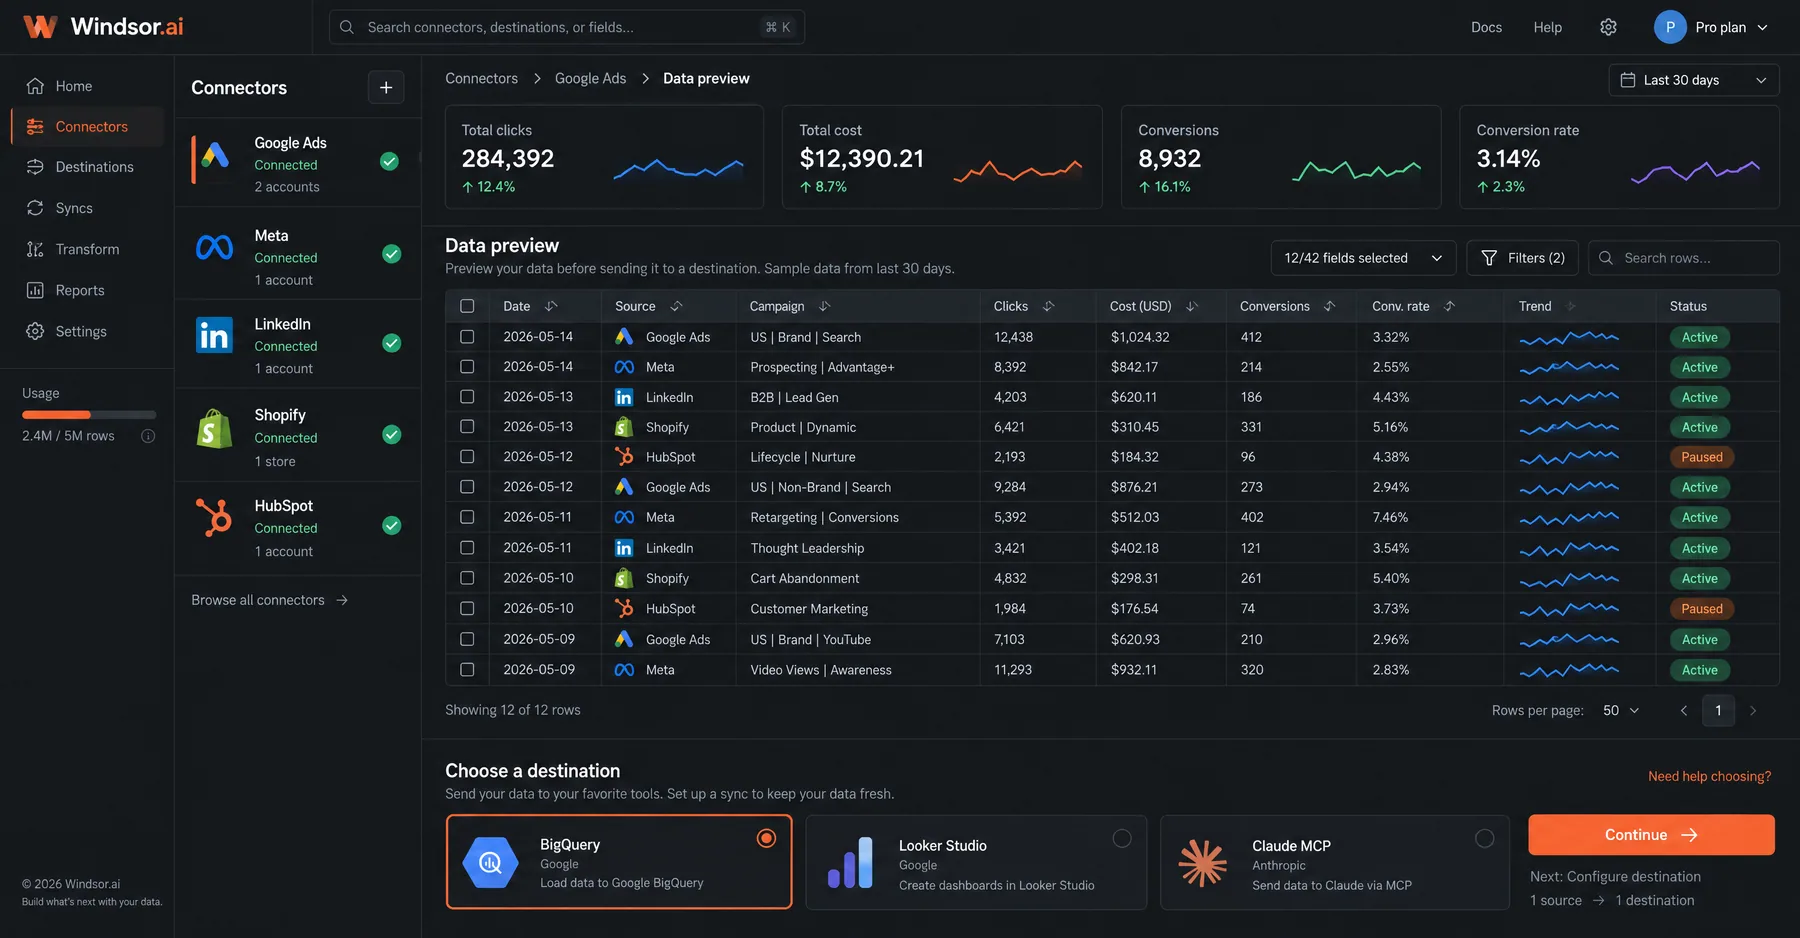
Task: Select the Claude MCP radio button
Action: click(x=1484, y=838)
